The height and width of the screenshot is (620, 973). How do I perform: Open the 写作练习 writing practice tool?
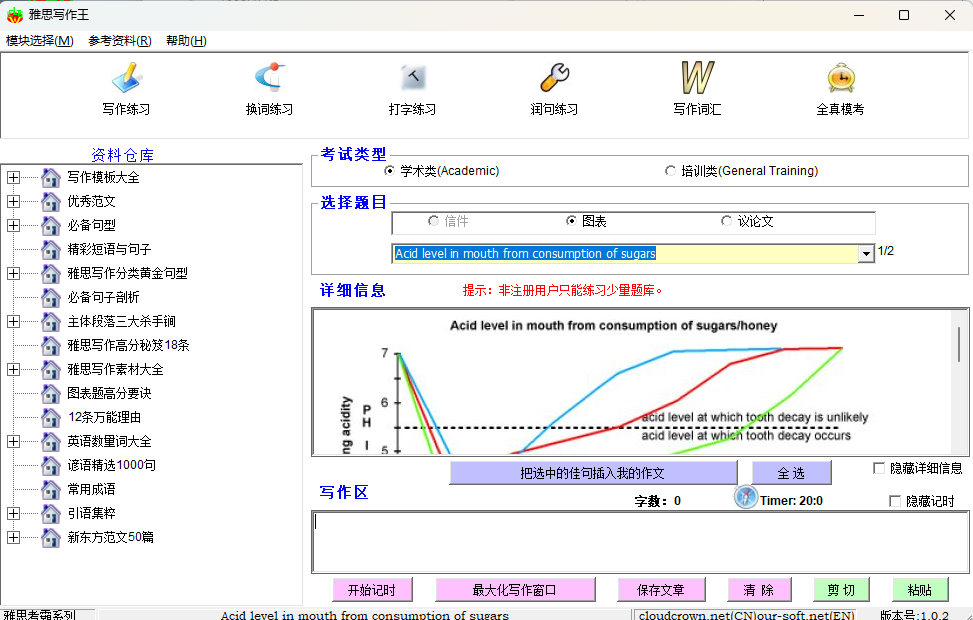(x=126, y=79)
